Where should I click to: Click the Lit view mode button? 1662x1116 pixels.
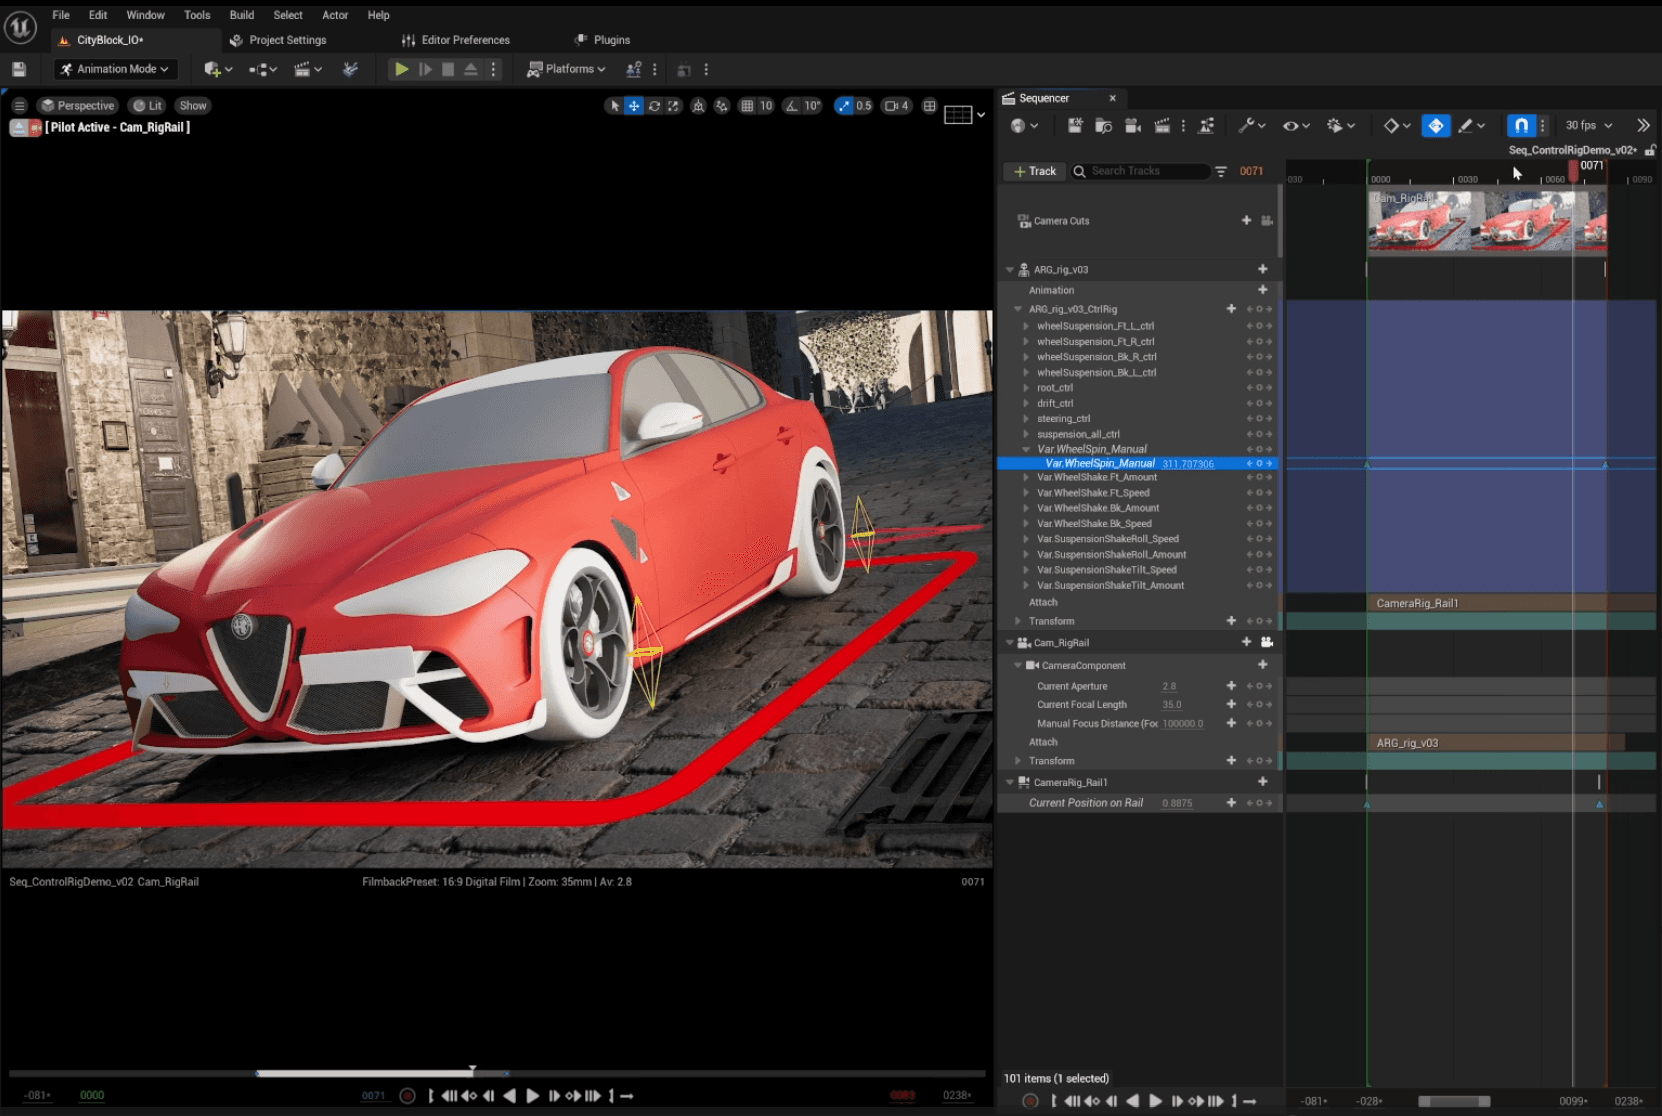tap(148, 106)
